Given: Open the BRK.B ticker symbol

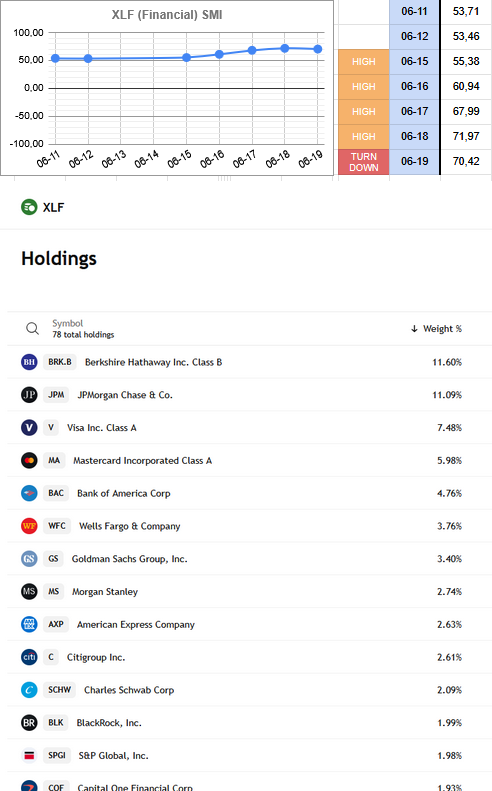Looking at the screenshot, I should pos(60,362).
